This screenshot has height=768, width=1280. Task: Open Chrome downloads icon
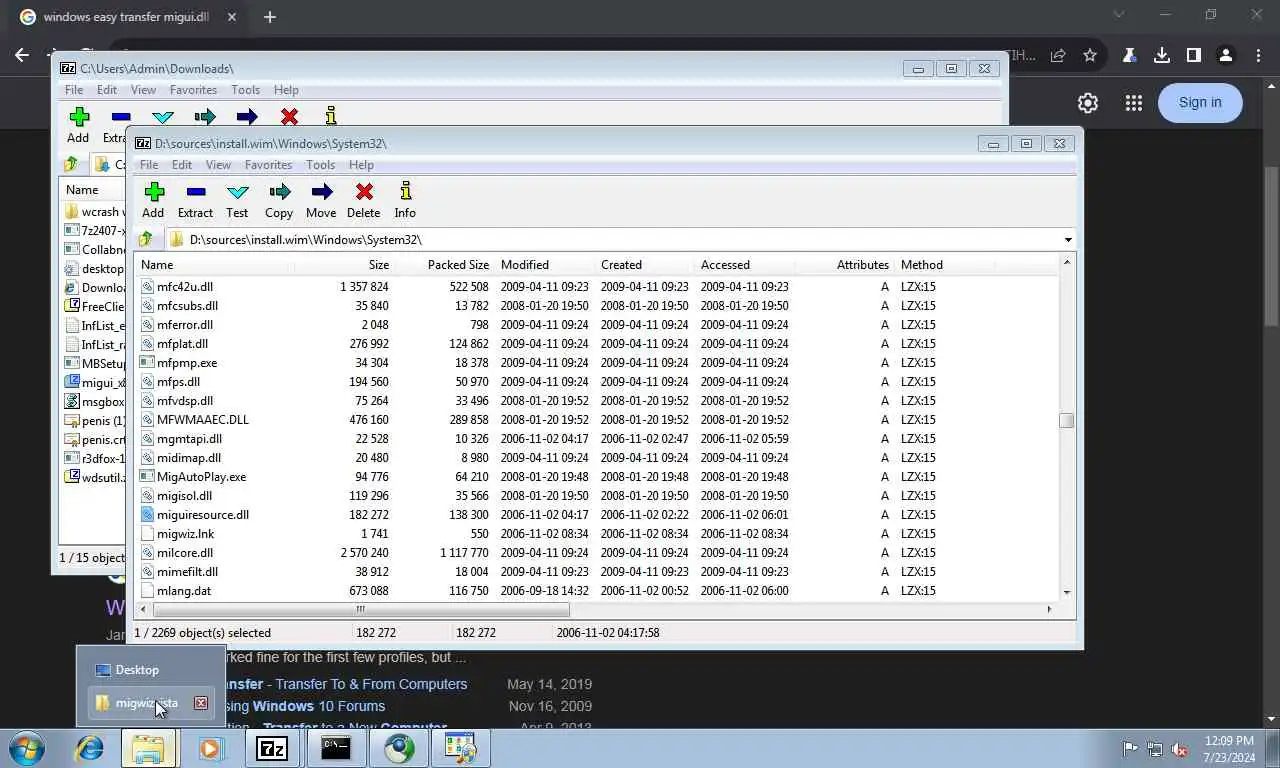pos(1161,56)
